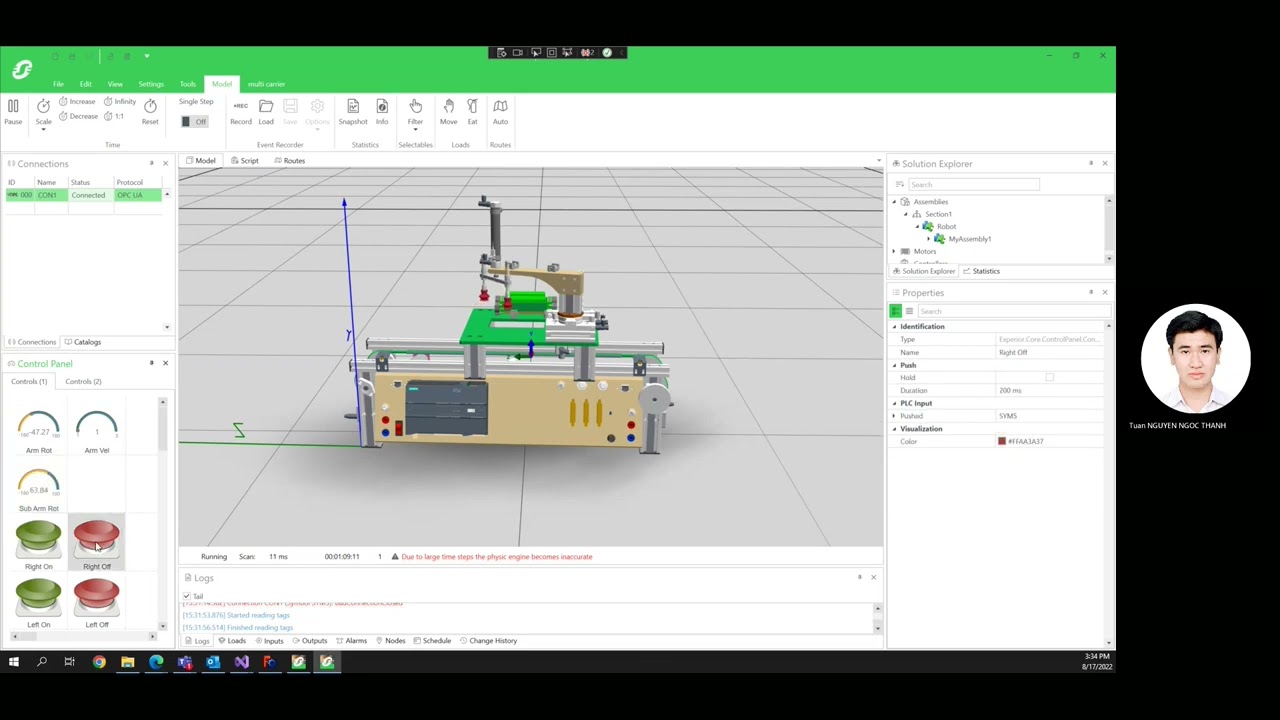Open the Statistics tab
The height and width of the screenshot is (720, 1280).
pyautogui.click(x=982, y=271)
